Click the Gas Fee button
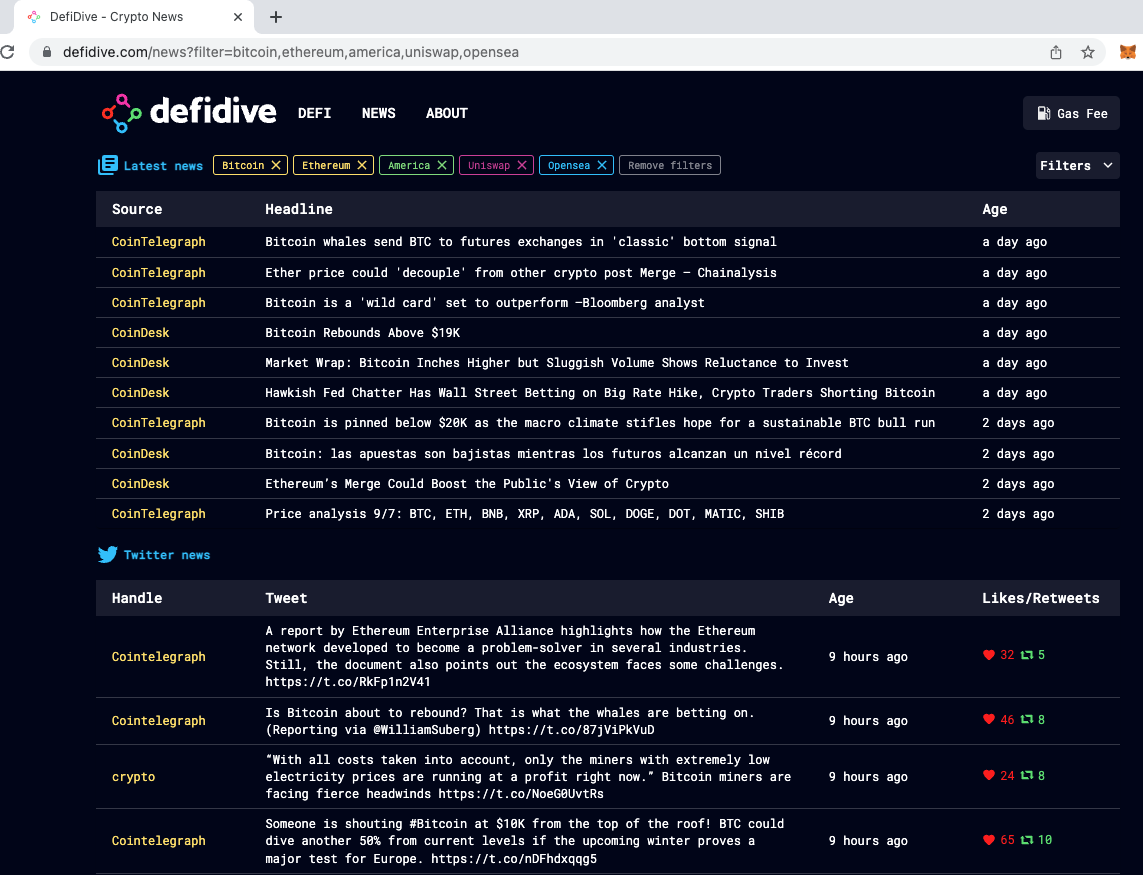 tap(1071, 113)
